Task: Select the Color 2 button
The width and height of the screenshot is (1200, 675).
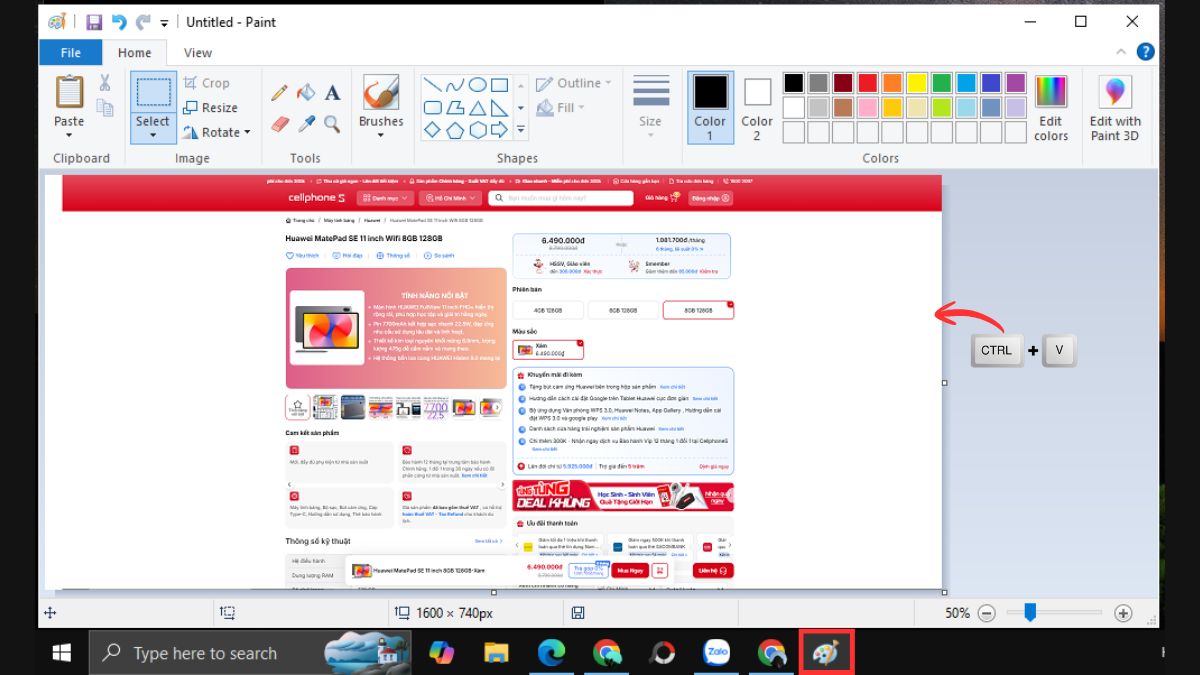Action: coord(757,108)
